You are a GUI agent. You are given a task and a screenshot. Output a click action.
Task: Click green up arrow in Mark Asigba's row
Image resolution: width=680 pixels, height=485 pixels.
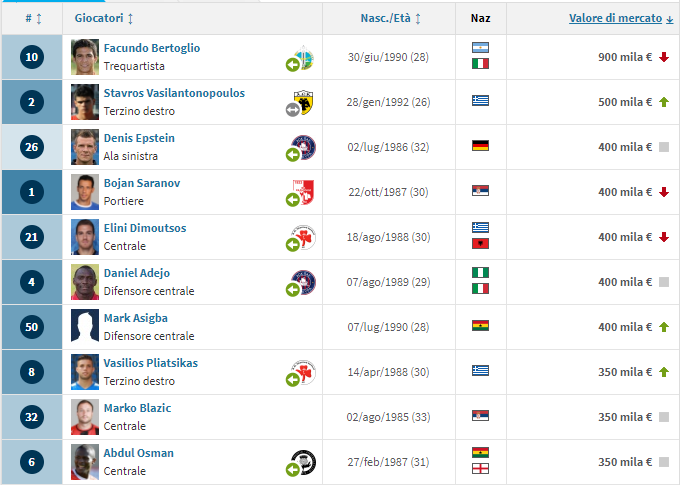coord(664,327)
